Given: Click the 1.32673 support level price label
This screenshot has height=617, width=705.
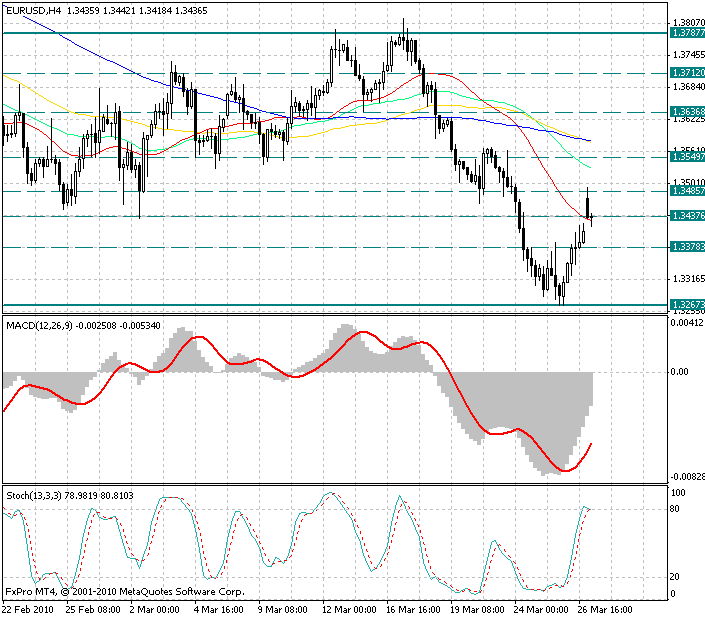Looking at the screenshot, I should (x=690, y=304).
